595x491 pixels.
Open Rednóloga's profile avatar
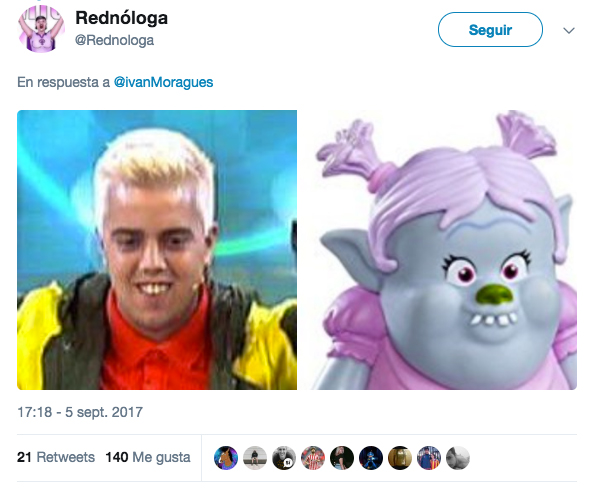(41, 29)
